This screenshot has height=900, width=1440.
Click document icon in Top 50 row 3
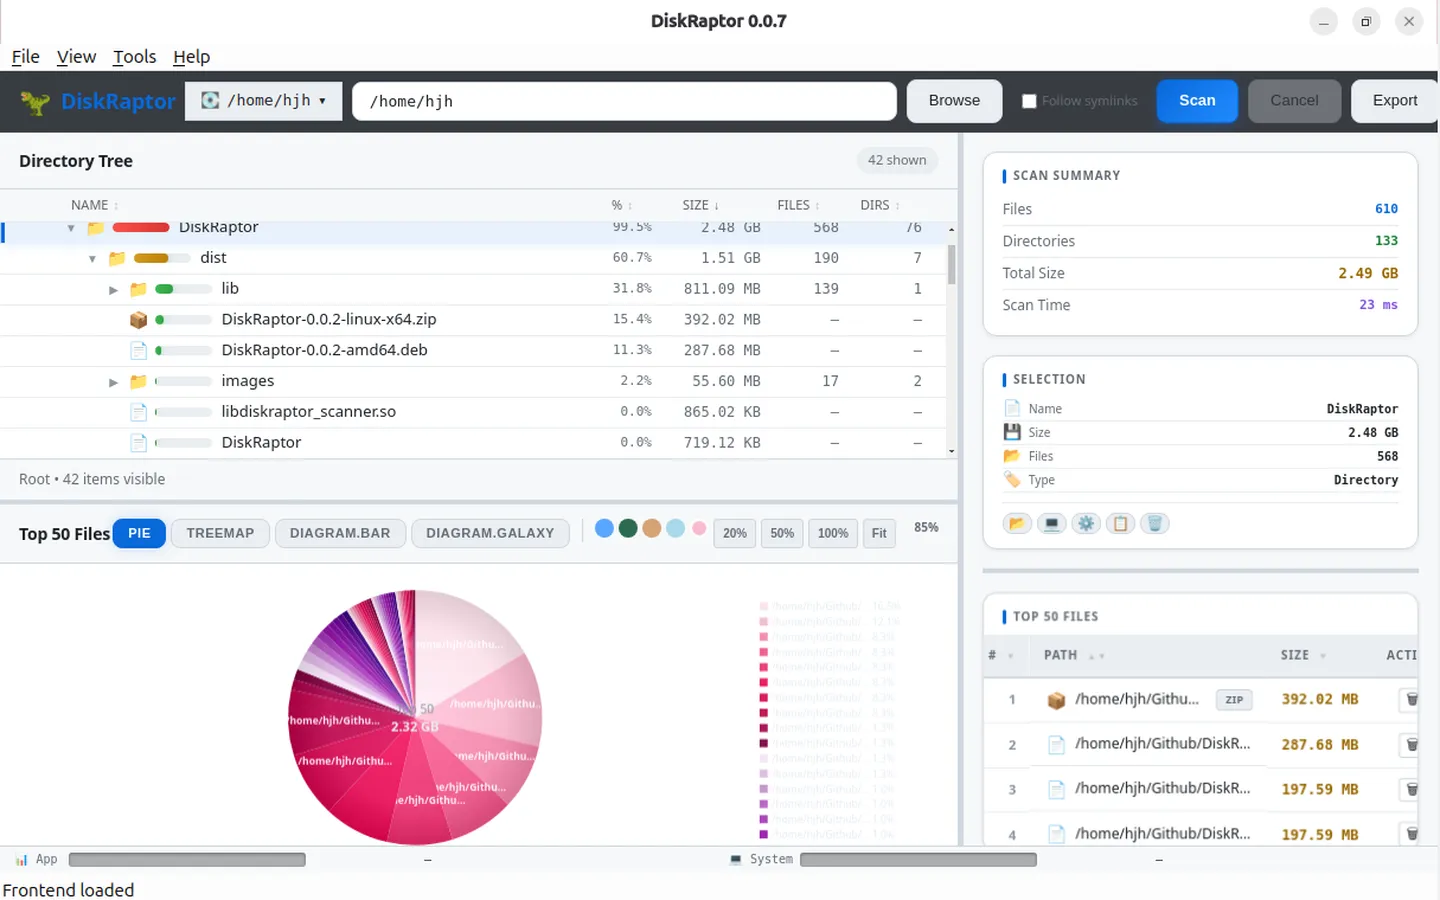click(1056, 790)
